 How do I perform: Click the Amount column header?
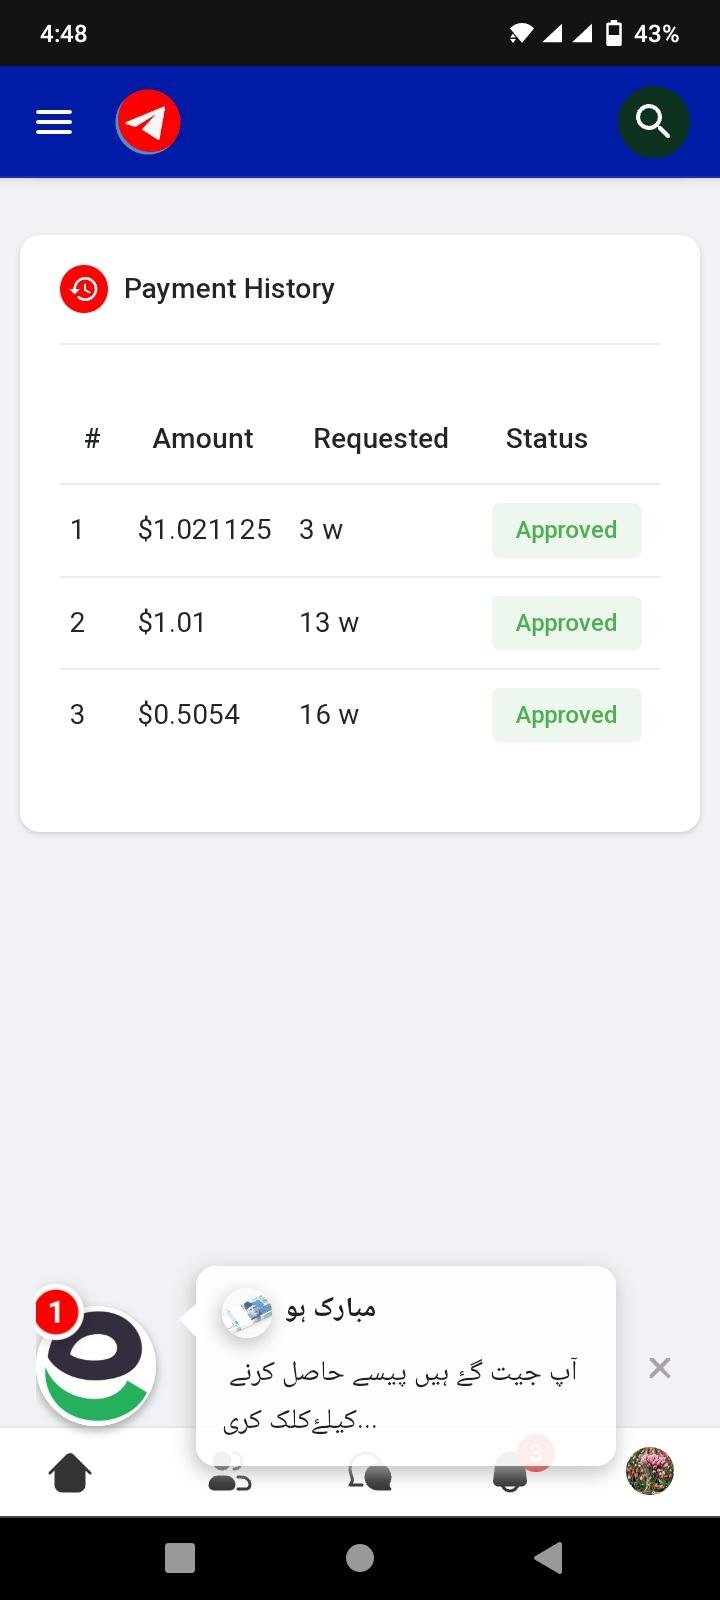tap(203, 438)
